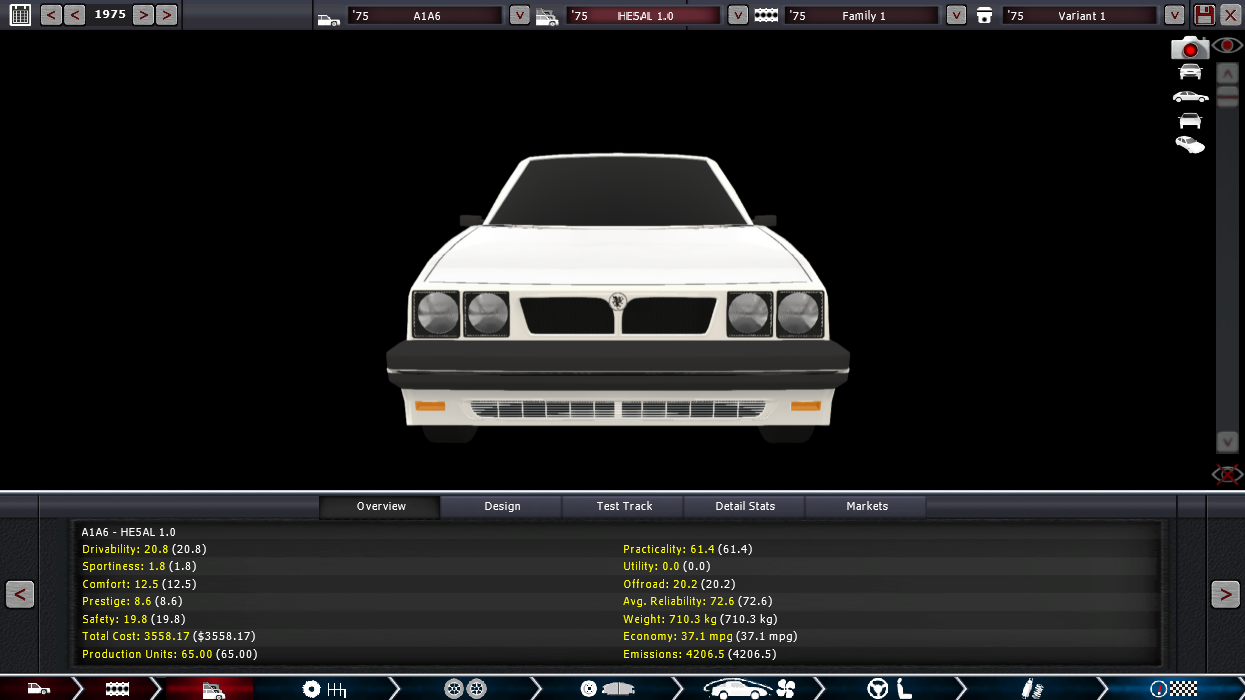The width and height of the screenshot is (1245, 700).
Task: Expand the A1A6 model dropdown
Action: coord(519,15)
